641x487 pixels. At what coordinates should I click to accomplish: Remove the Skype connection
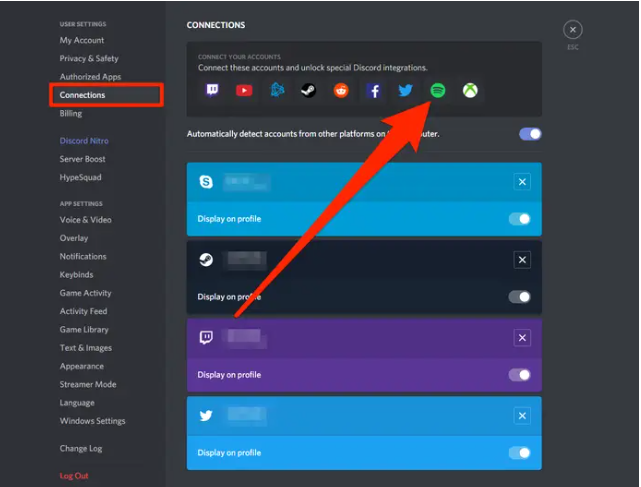click(522, 182)
